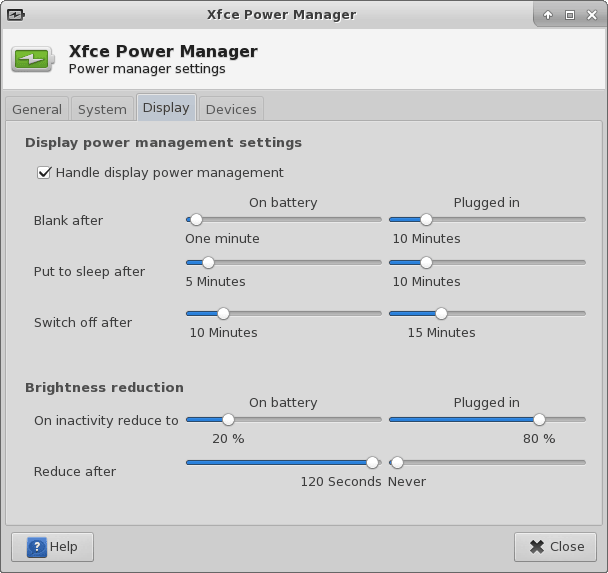
Task: Click the power manager icon in title bar
Action: coord(15,15)
